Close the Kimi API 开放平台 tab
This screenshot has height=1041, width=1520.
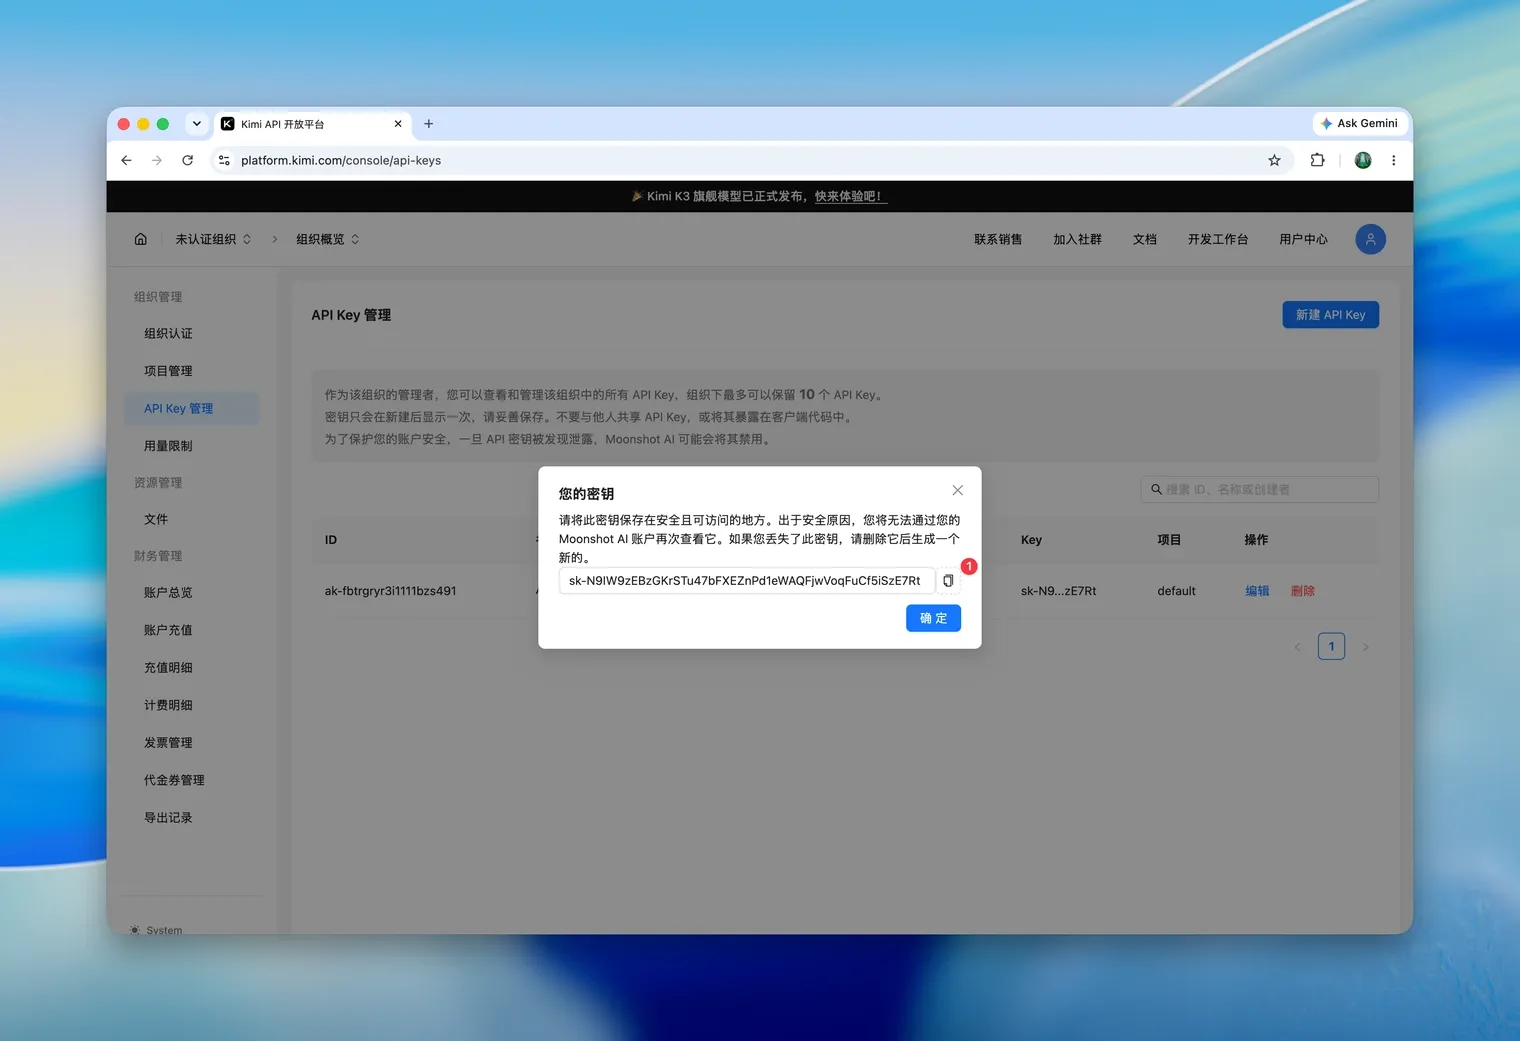click(x=398, y=124)
